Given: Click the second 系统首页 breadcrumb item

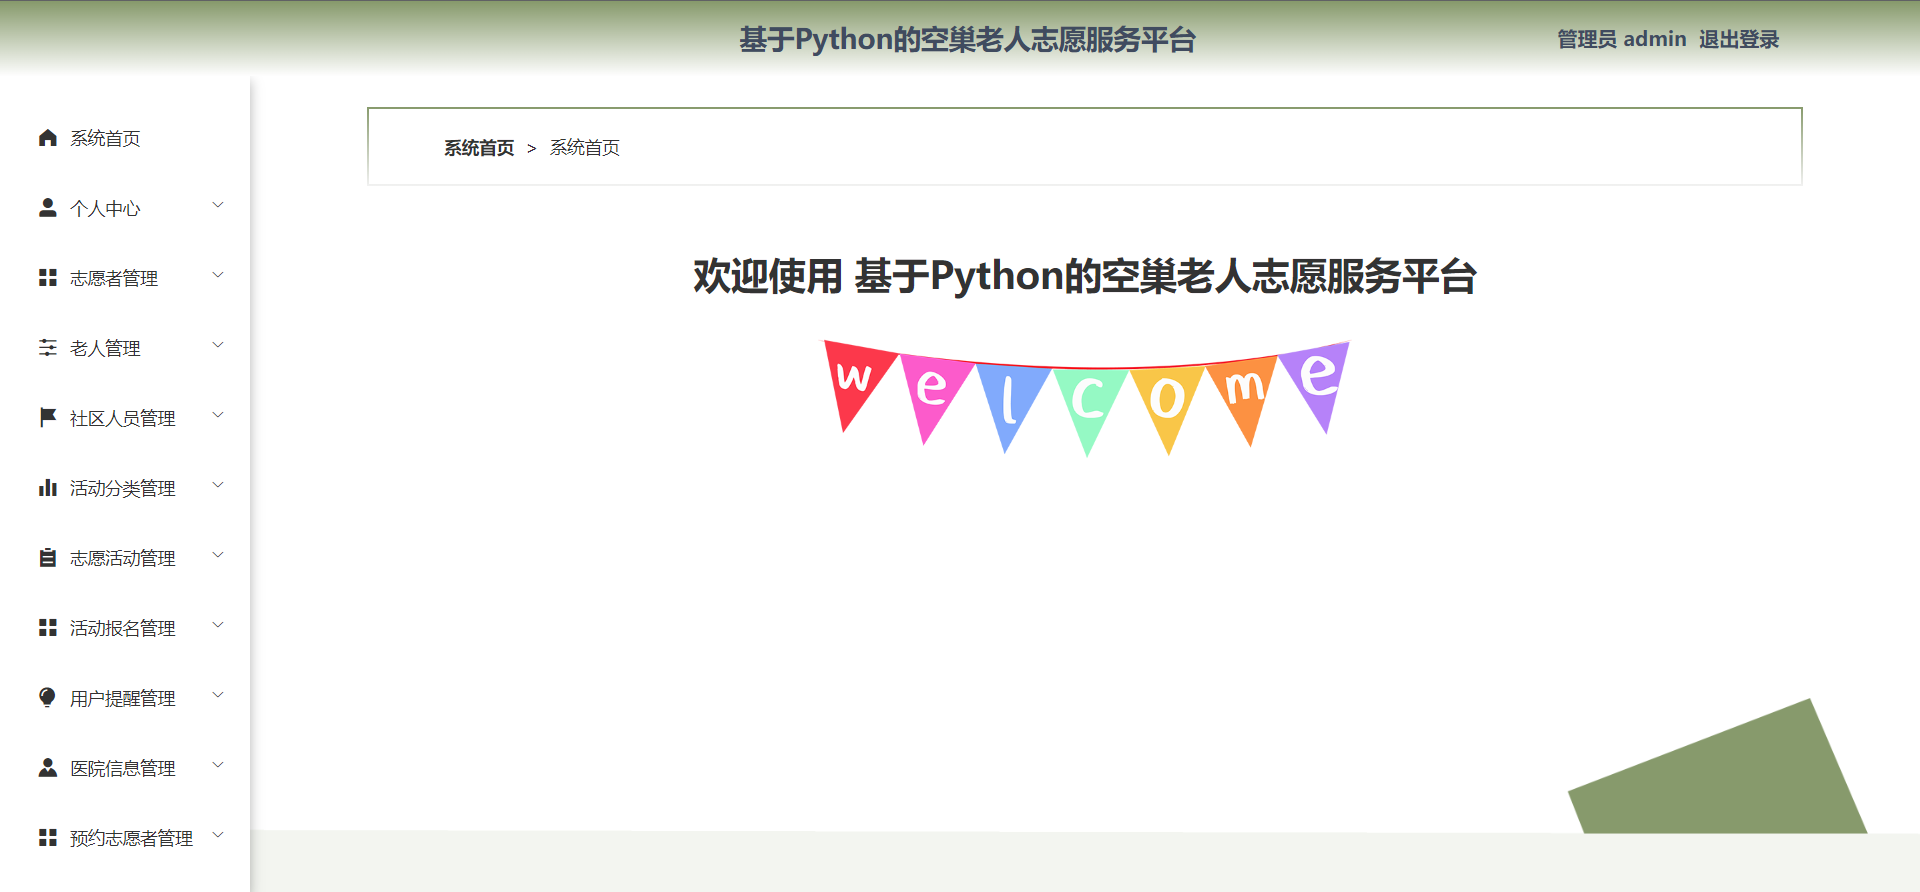Looking at the screenshot, I should [x=585, y=148].
